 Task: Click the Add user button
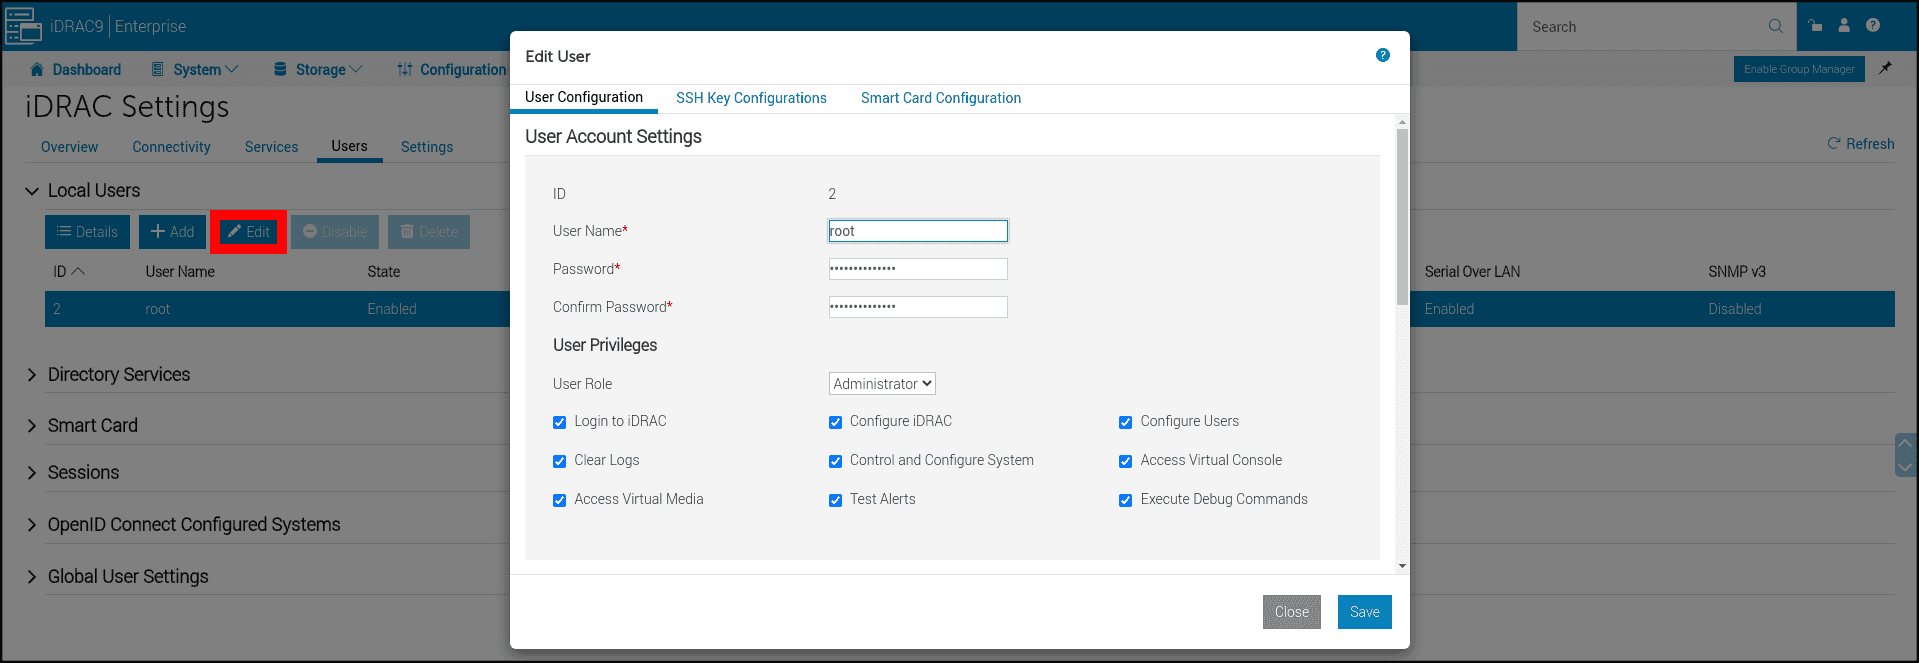tap(172, 232)
